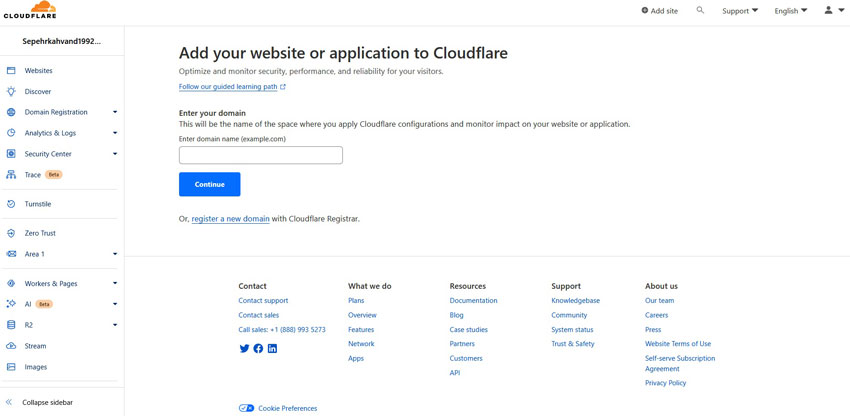850x416 pixels.
Task: Open the Privacy Policy footer link
Action: point(666,383)
